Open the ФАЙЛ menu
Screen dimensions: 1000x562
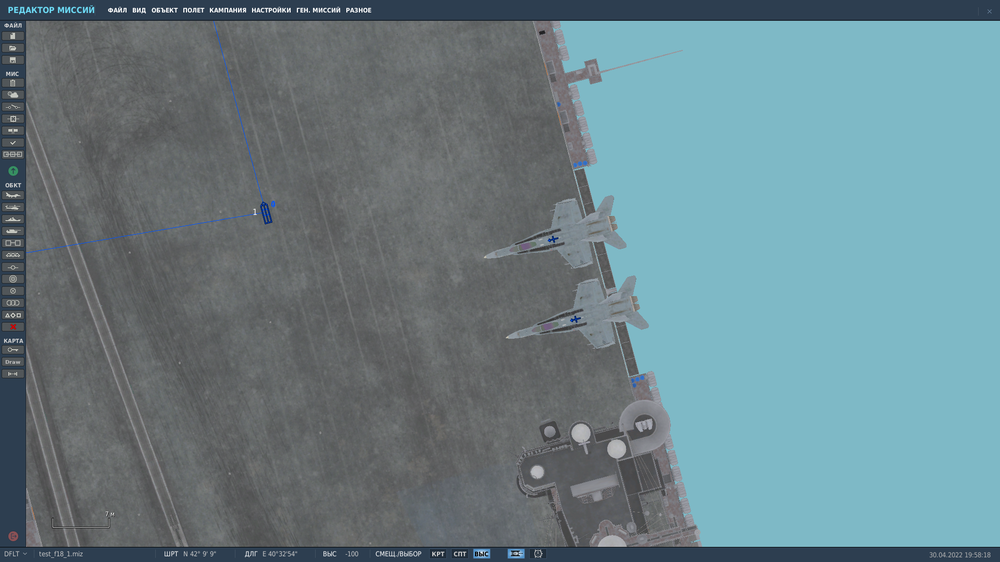[x=117, y=10]
